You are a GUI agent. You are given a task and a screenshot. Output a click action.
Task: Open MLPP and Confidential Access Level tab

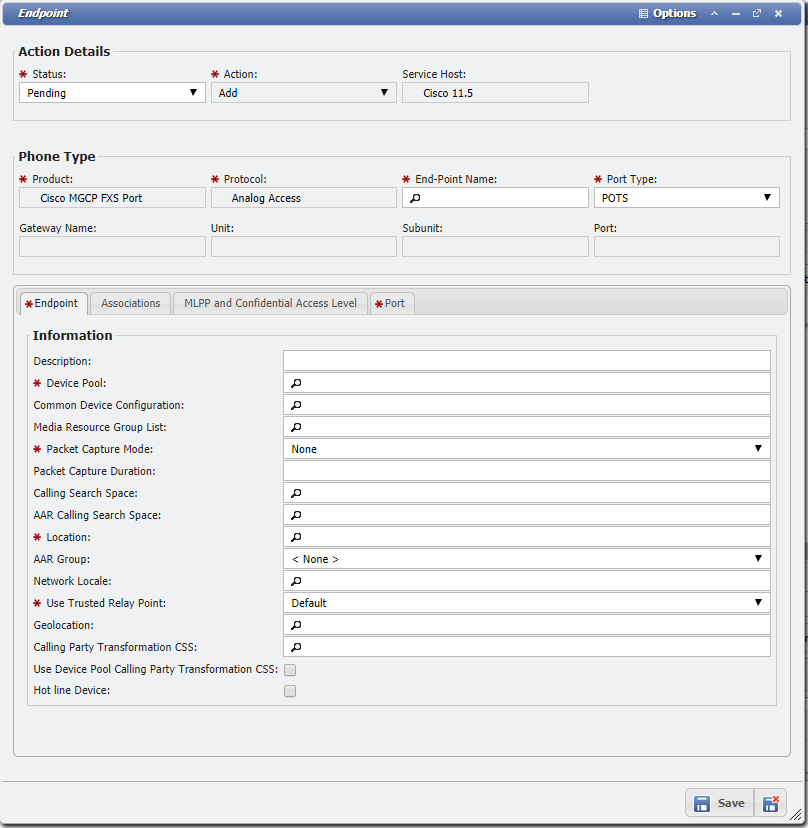pos(270,303)
